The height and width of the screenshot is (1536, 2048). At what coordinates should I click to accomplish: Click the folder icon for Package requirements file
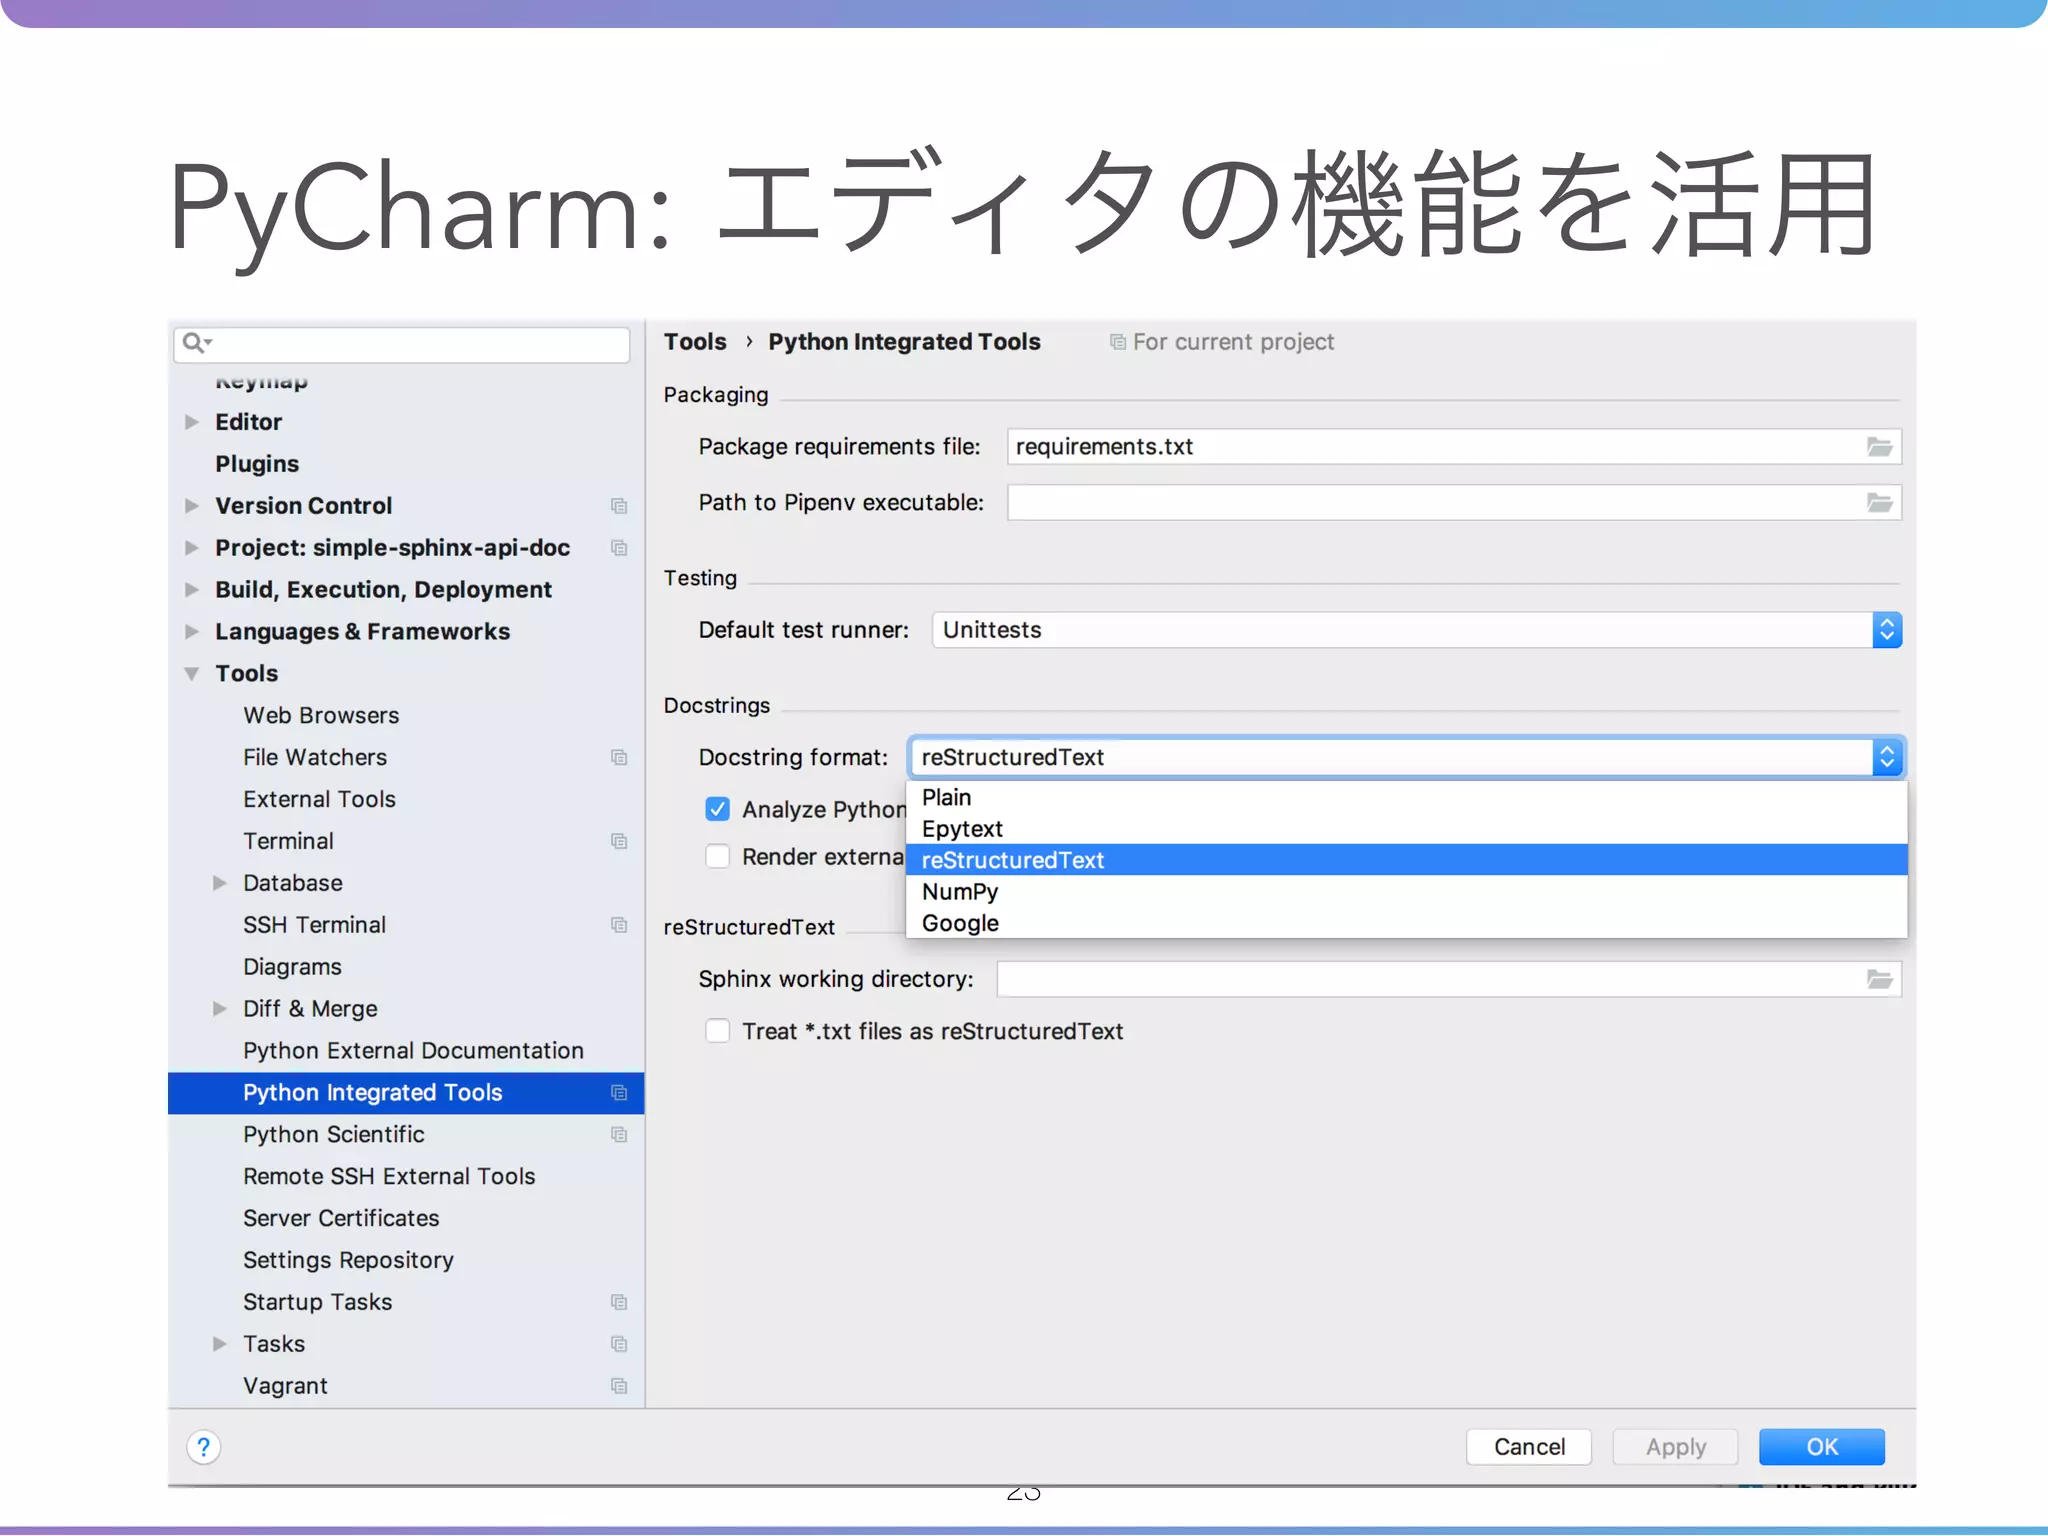tap(1879, 447)
